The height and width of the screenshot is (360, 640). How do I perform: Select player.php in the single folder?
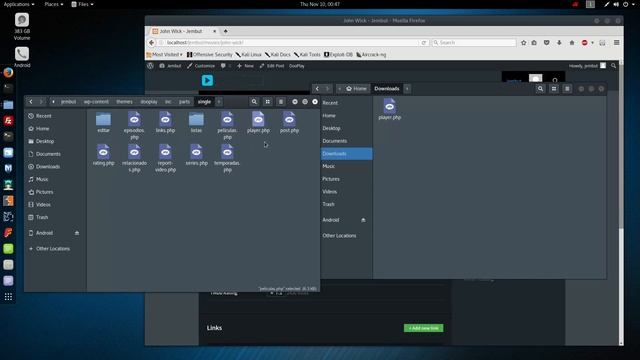pos(258,122)
